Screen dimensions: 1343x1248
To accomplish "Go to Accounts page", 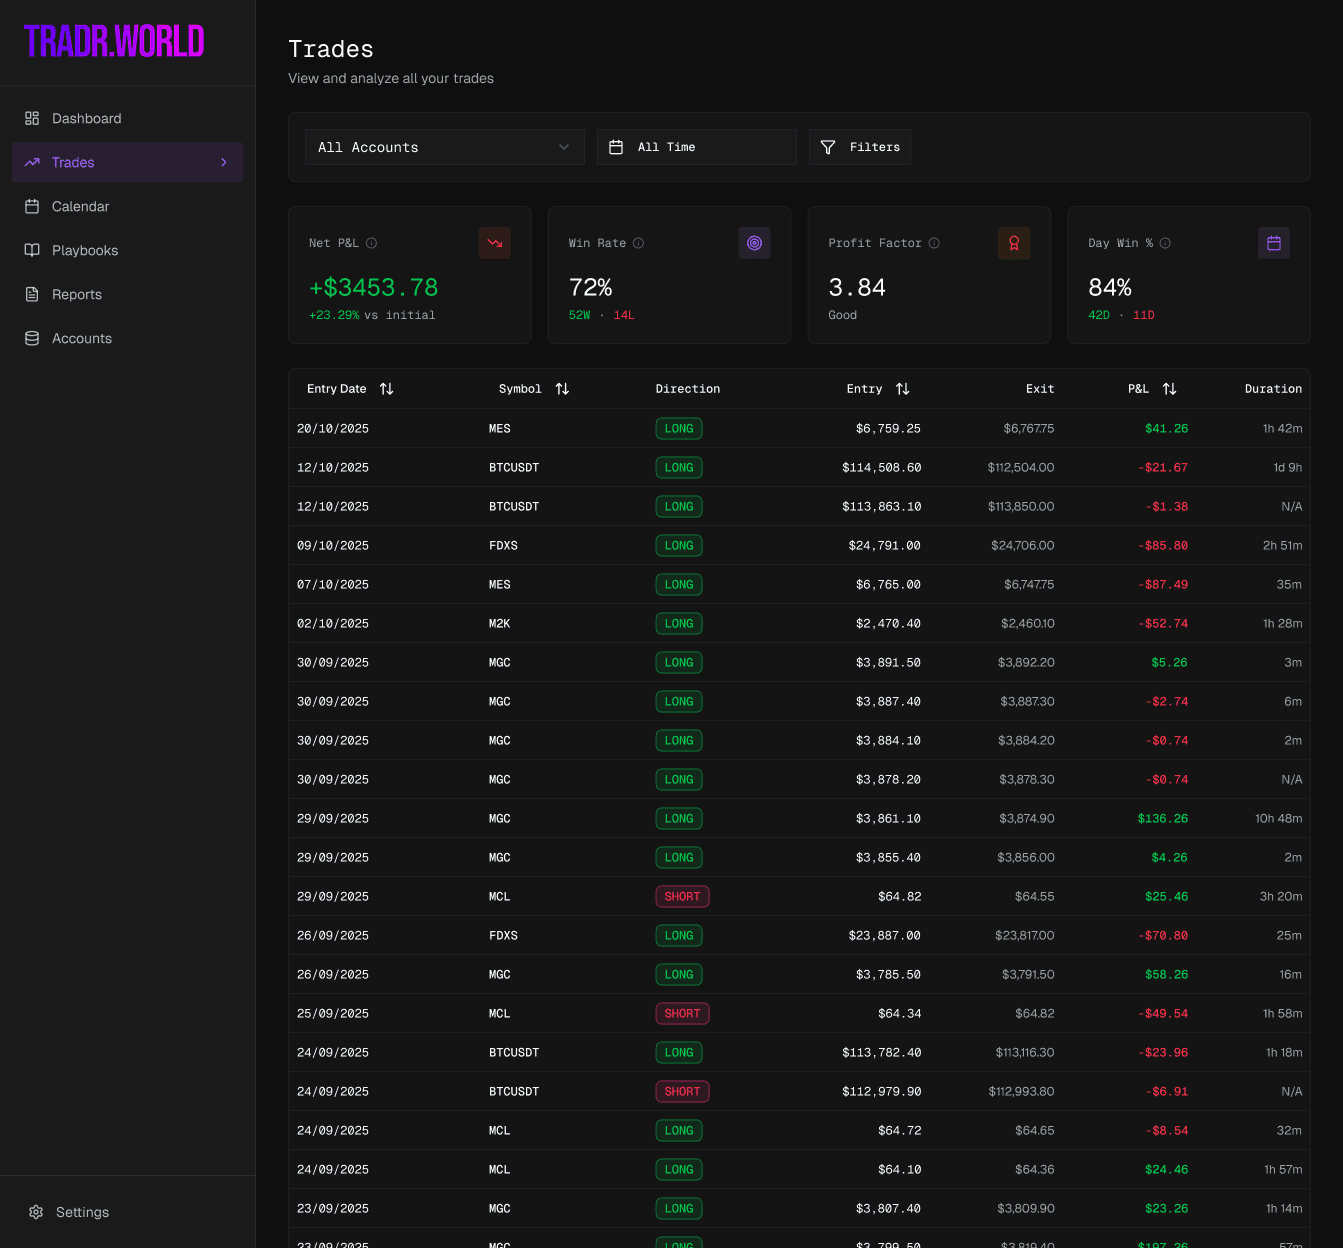I will [x=127, y=338].
